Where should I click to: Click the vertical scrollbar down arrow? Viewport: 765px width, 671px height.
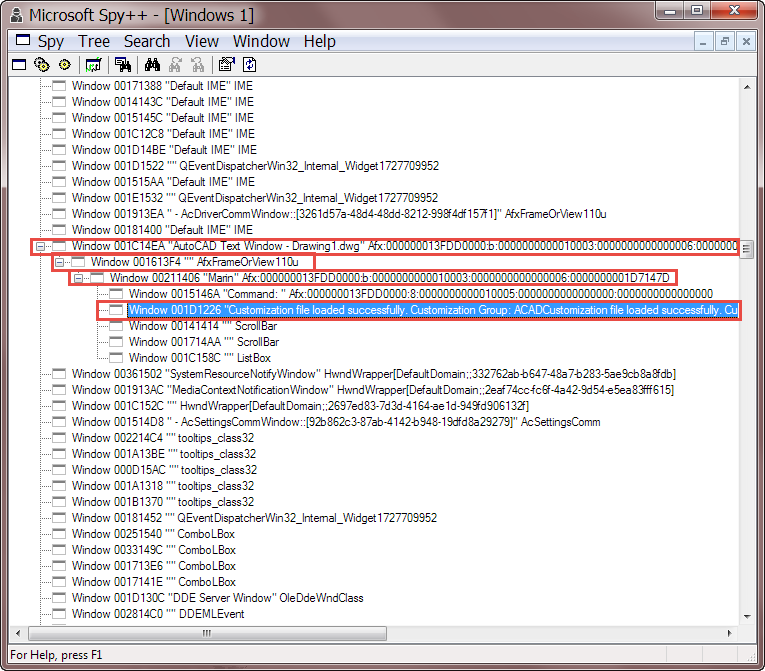pos(747,617)
